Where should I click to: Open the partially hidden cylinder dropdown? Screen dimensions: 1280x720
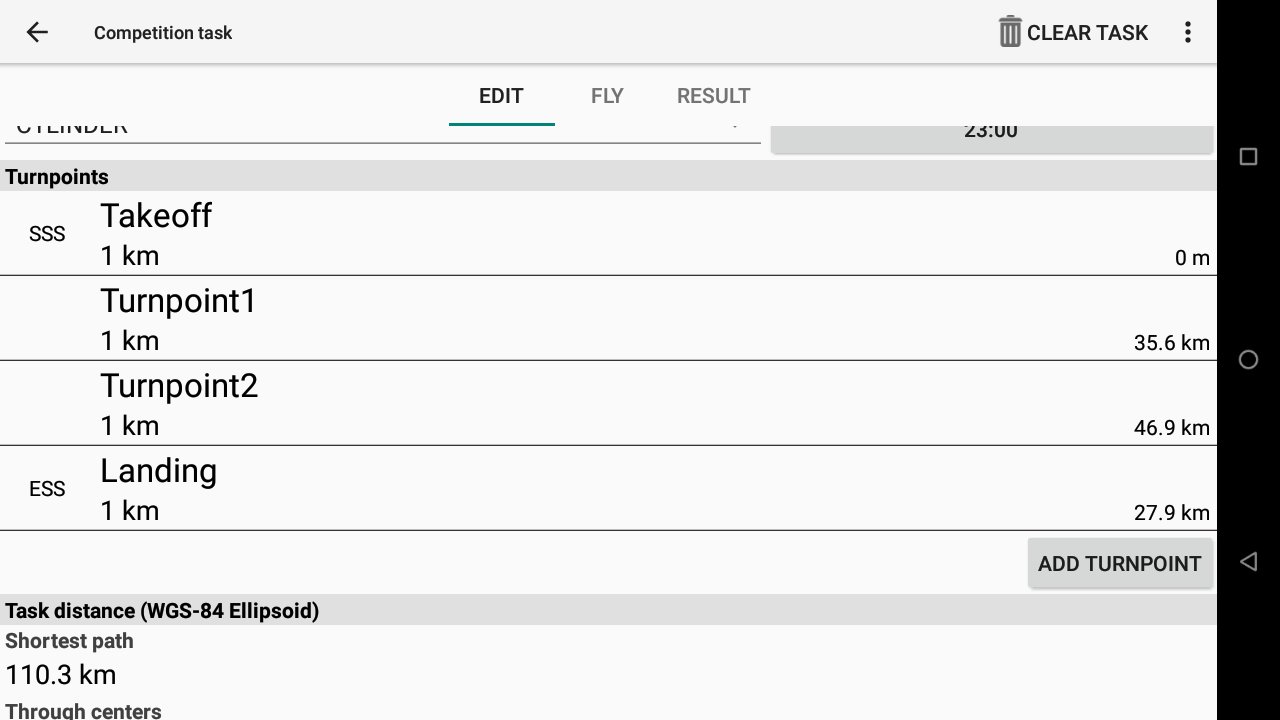(383, 134)
